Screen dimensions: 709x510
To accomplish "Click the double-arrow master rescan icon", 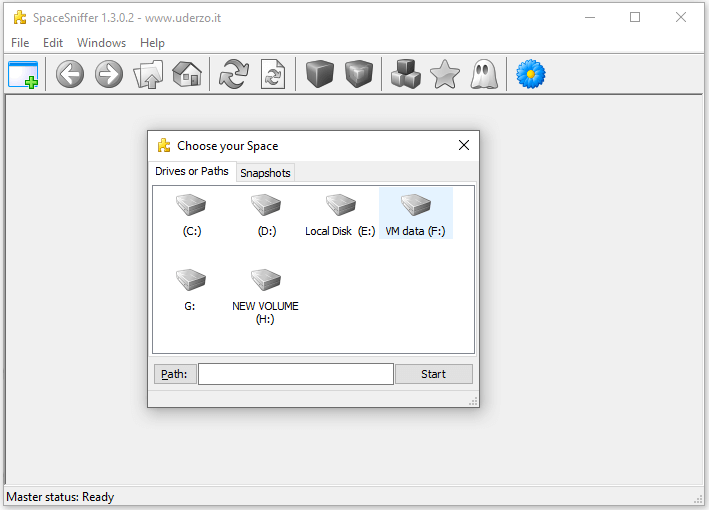I will [234, 74].
